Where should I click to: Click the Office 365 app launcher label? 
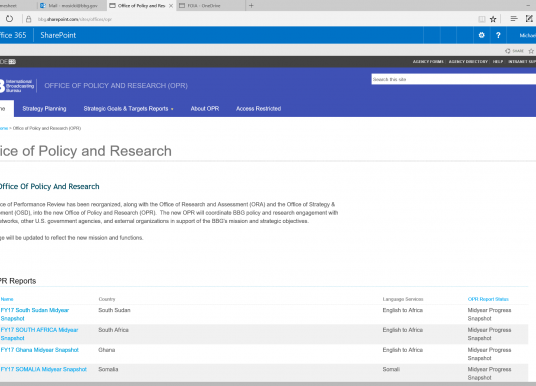[x=13, y=35]
